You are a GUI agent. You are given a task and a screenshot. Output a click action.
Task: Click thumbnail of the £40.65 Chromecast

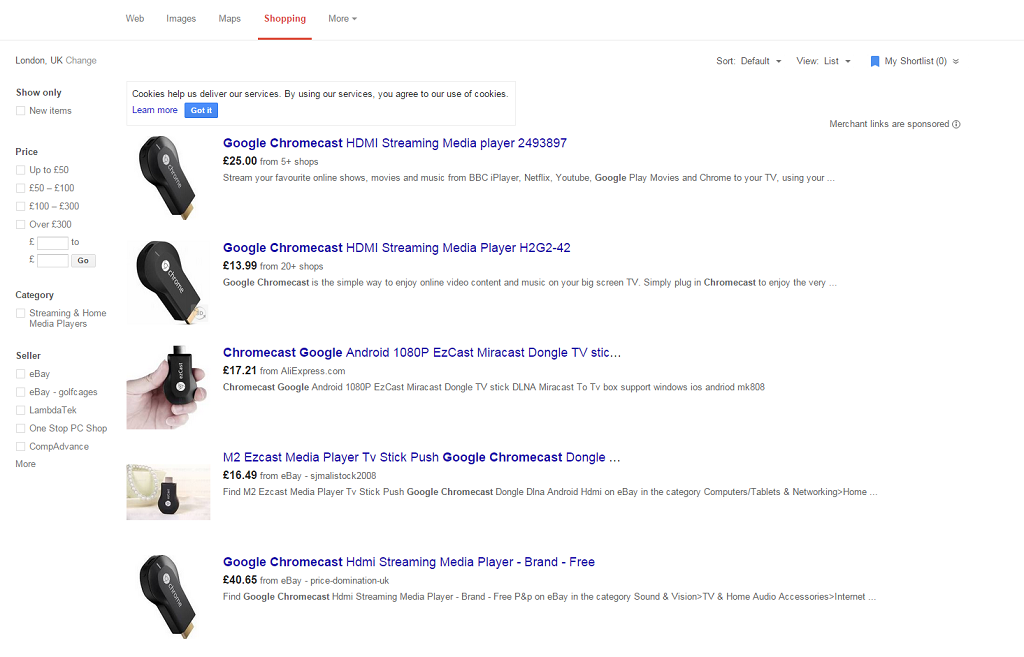pyautogui.click(x=168, y=596)
